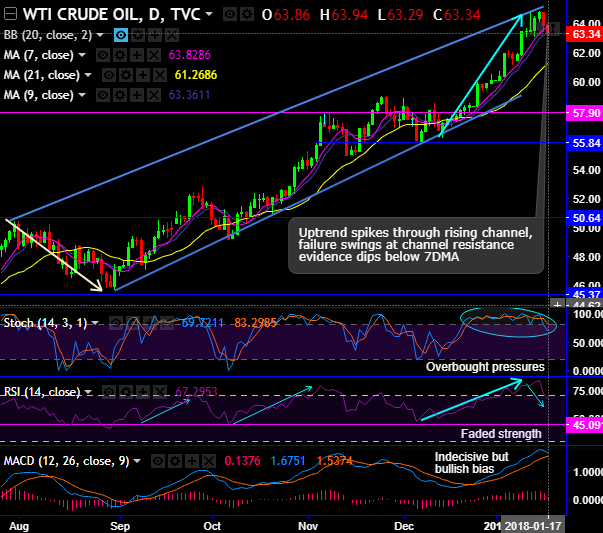Expand the MA (21, close) dropdown arrow
This screenshot has height=533, width=603.
point(88,75)
